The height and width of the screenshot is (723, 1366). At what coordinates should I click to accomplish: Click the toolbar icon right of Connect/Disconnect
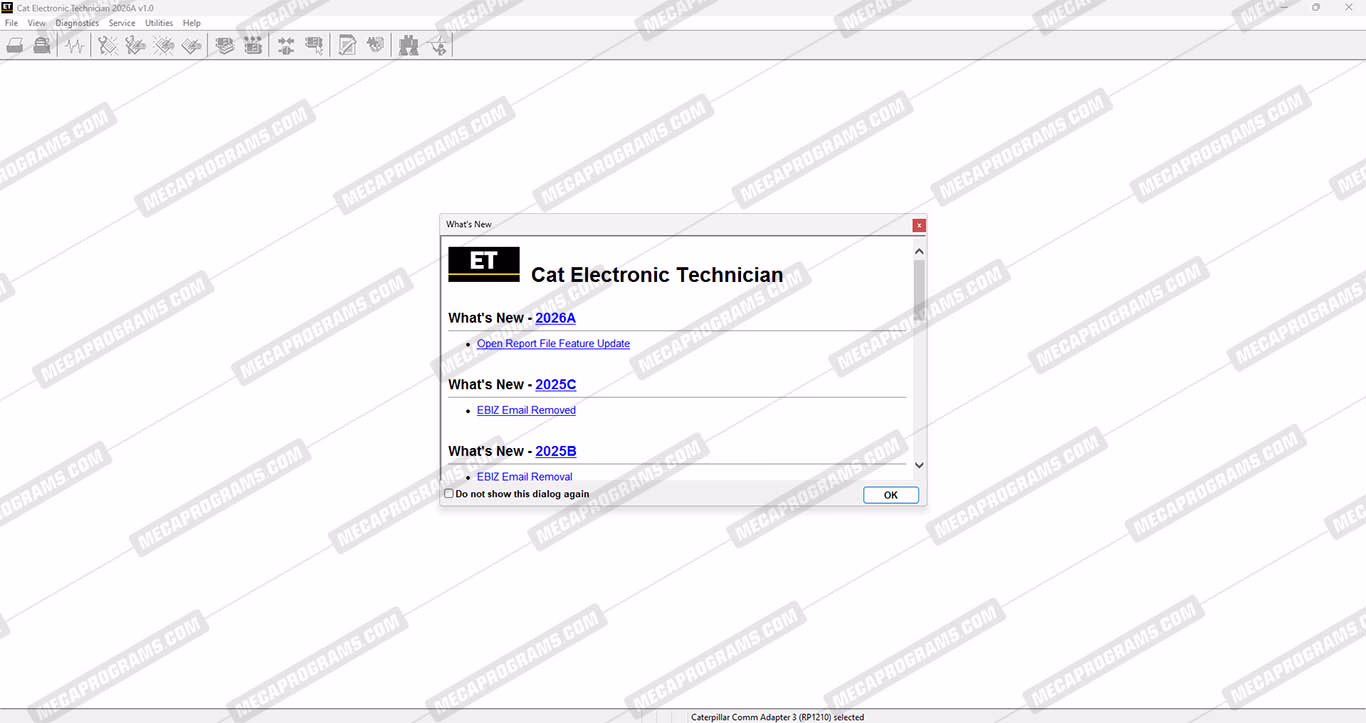pos(314,45)
